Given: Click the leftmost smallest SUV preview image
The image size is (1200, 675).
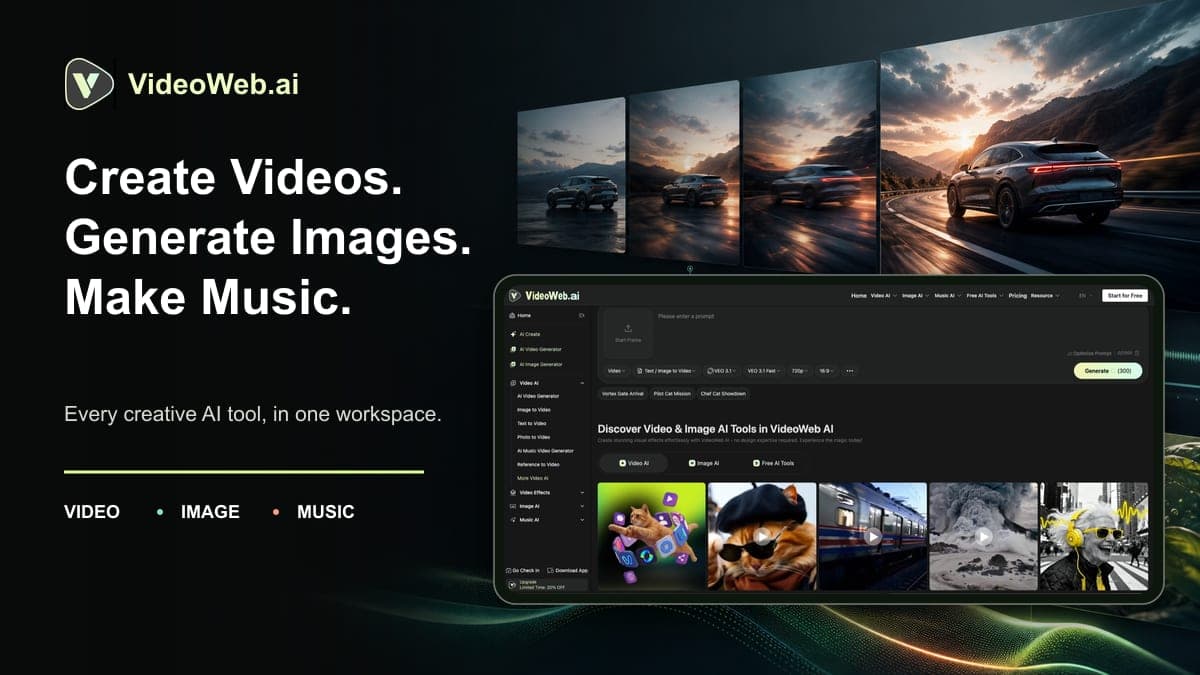Looking at the screenshot, I should tap(571, 176).
